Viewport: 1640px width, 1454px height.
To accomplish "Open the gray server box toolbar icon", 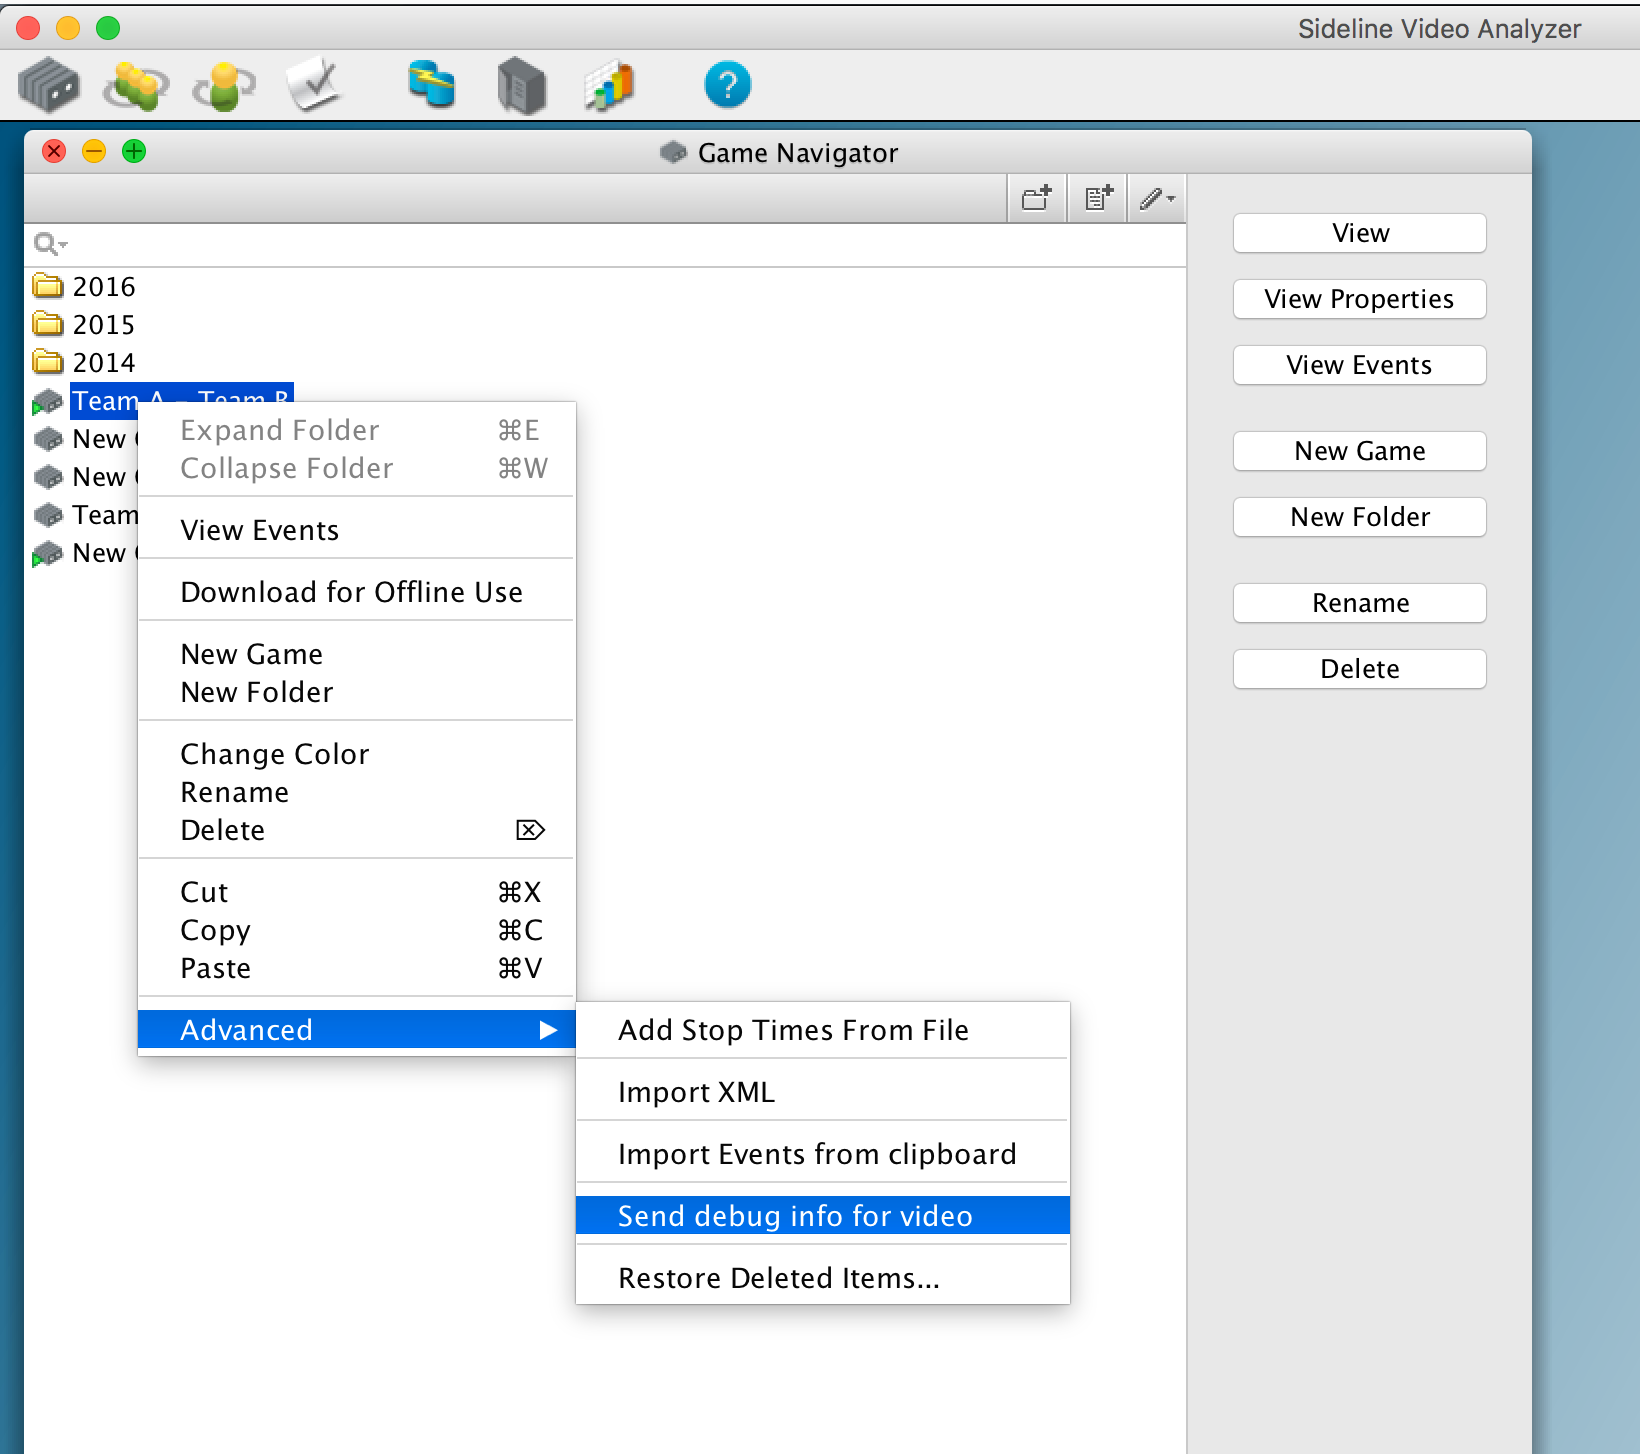I will click(x=521, y=85).
